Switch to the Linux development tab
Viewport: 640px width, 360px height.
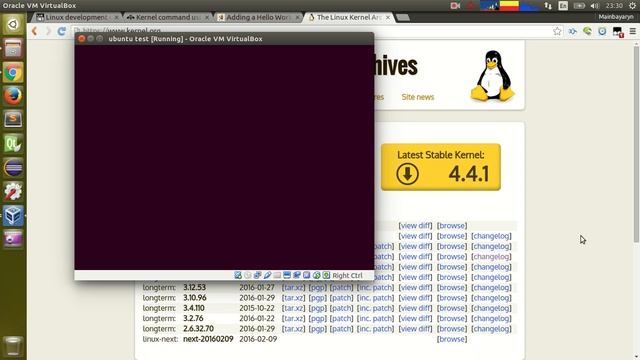(77, 17)
